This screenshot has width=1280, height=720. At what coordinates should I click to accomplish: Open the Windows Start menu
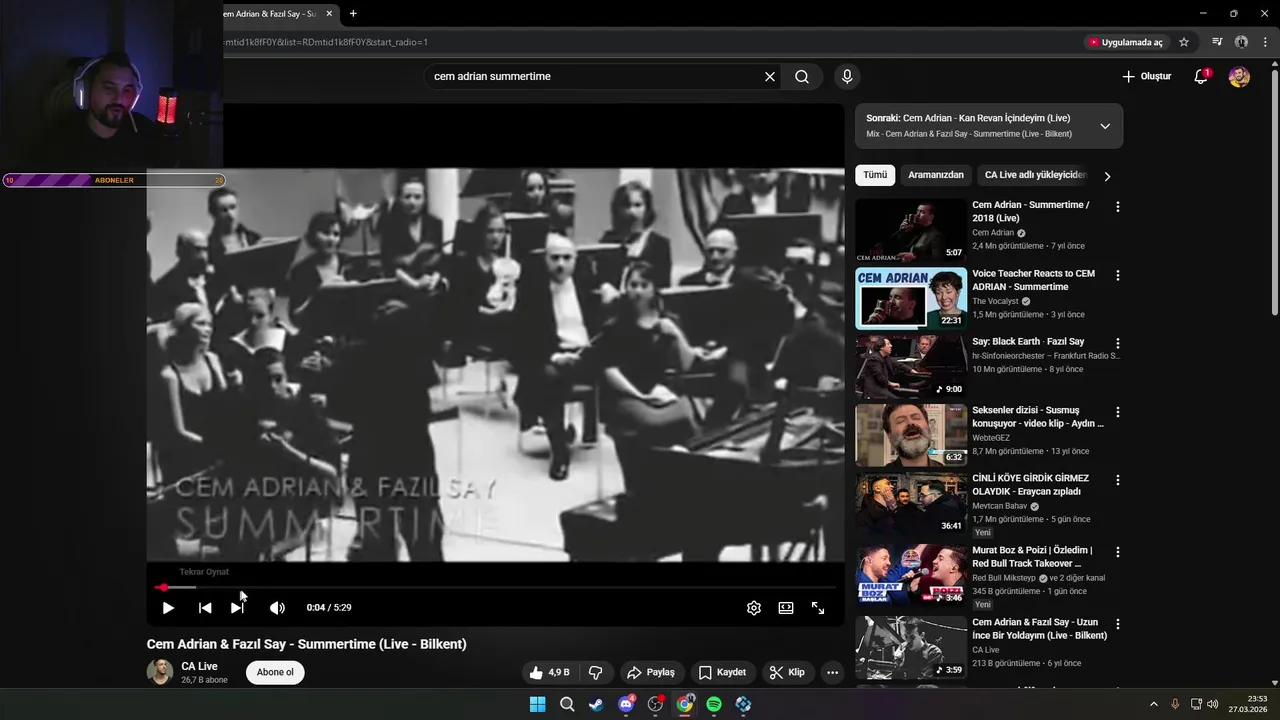pos(538,704)
